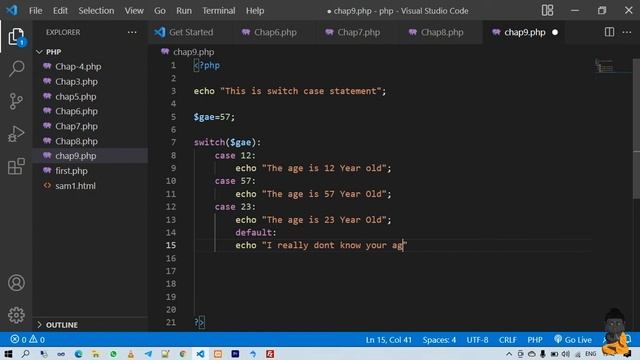Open Explorer Views and More Actions ellipsis
The height and width of the screenshot is (360, 640).
pyautogui.click(x=132, y=32)
